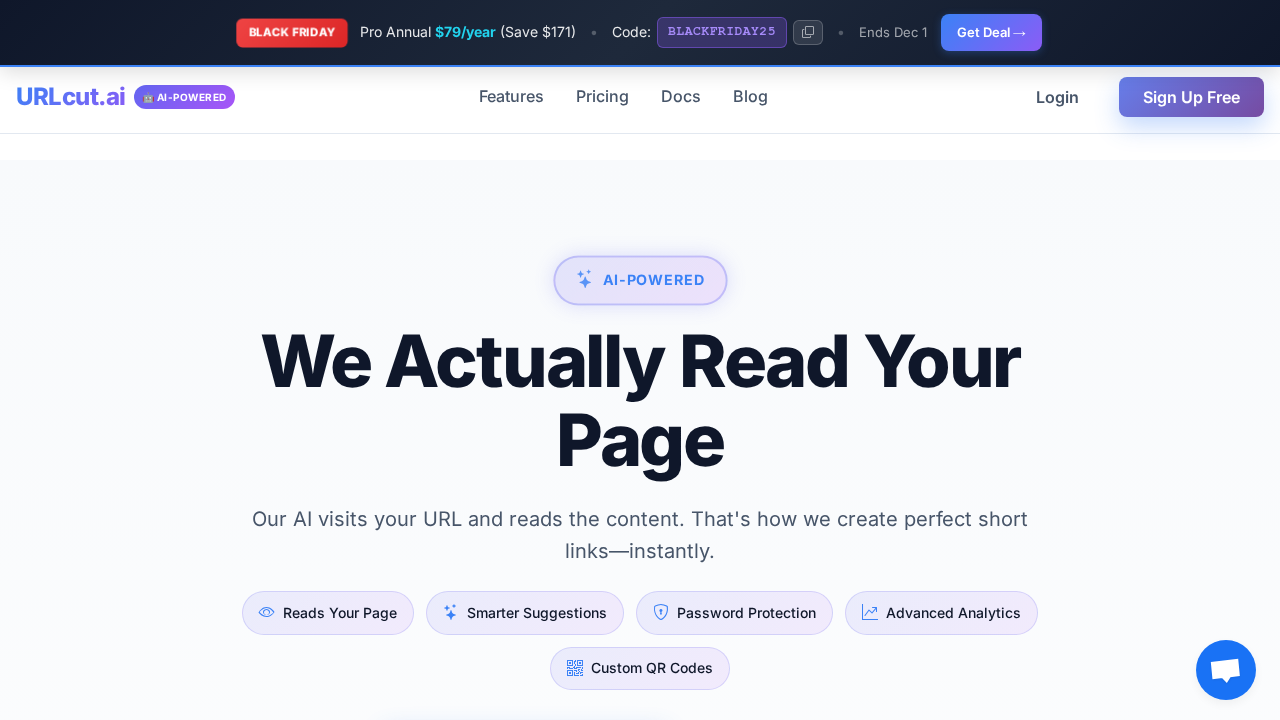The width and height of the screenshot is (1280, 720).
Task: Open the Docs navigation link
Action: click(680, 97)
